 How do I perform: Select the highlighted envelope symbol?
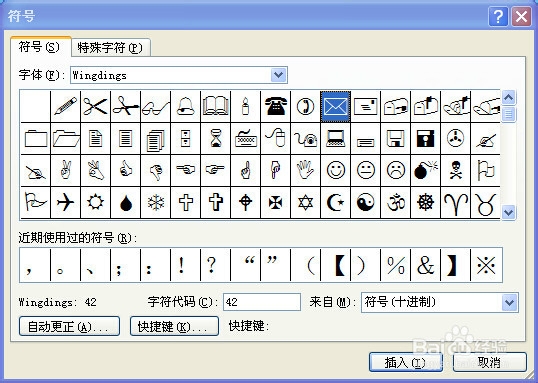tap(336, 106)
